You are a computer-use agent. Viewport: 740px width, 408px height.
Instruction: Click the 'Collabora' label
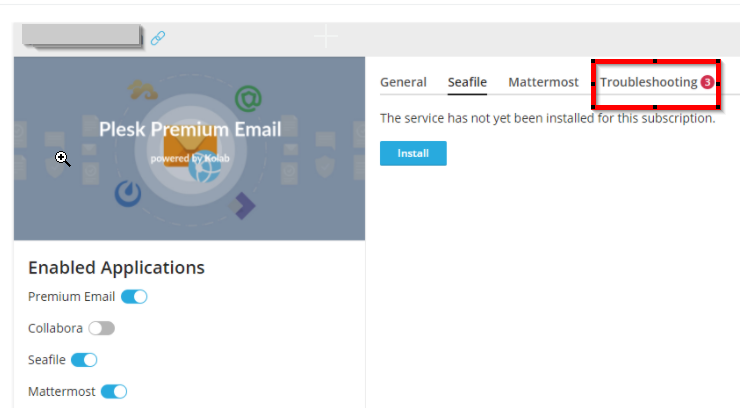point(55,328)
